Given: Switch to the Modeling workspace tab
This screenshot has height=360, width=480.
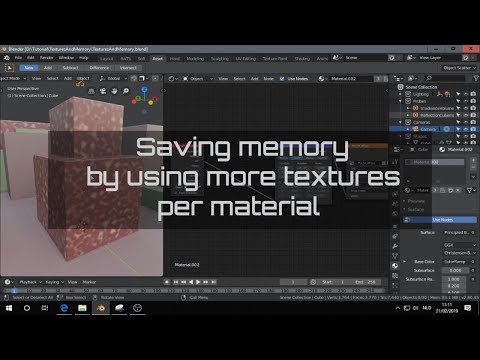Looking at the screenshot, I should 195,59.
